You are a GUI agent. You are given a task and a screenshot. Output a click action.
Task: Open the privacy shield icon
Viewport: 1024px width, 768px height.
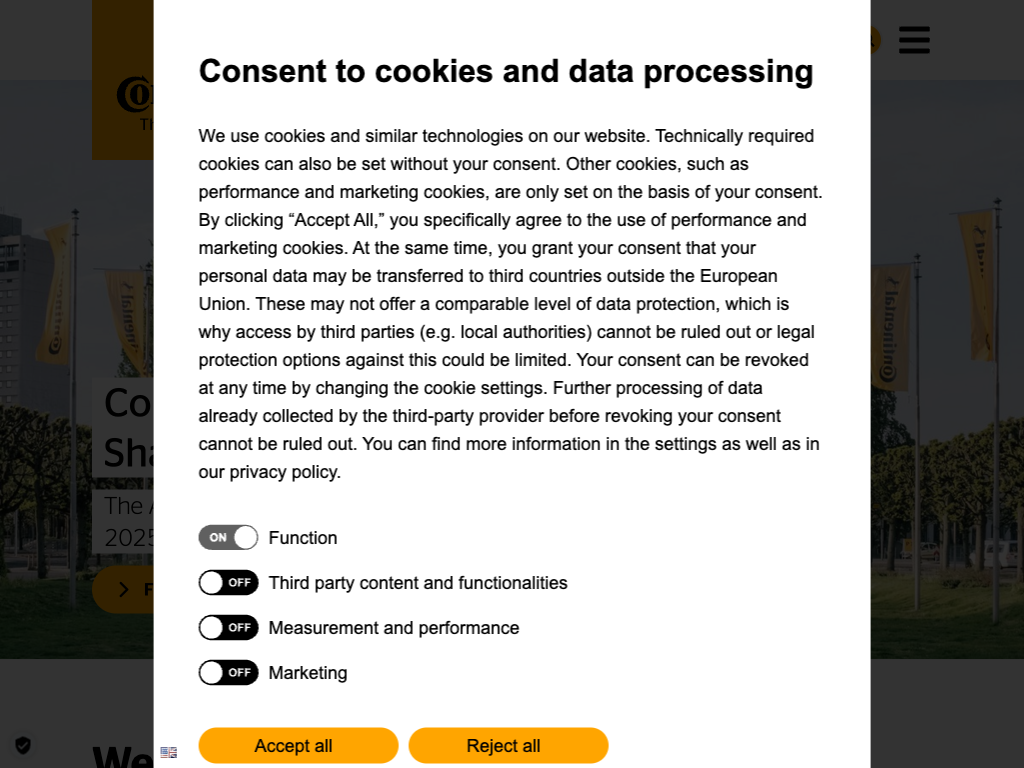[23, 745]
